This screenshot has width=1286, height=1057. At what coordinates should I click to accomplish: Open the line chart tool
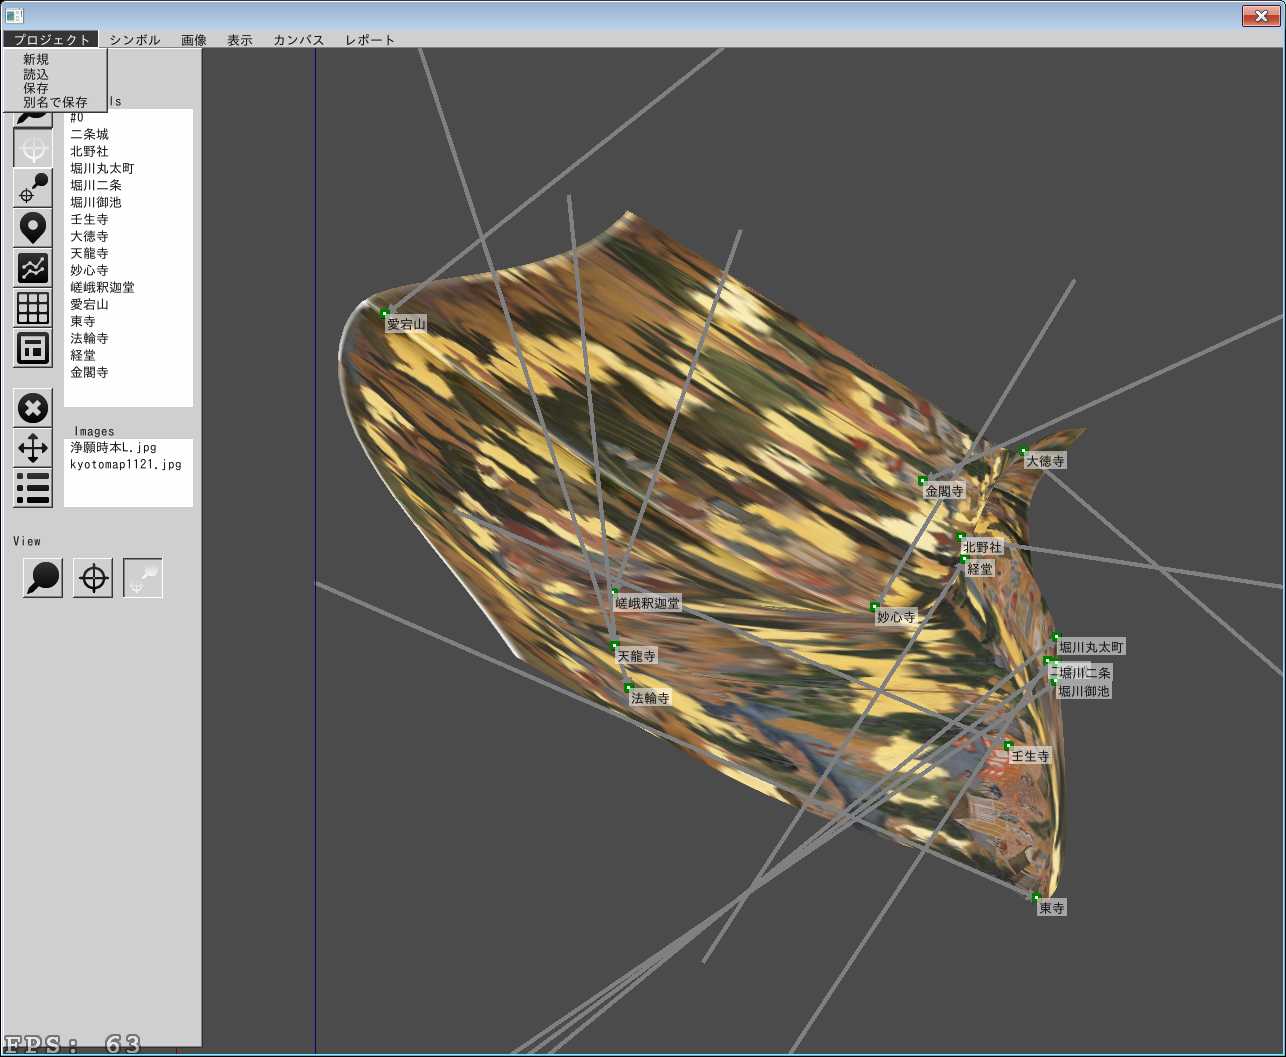[x=33, y=268]
